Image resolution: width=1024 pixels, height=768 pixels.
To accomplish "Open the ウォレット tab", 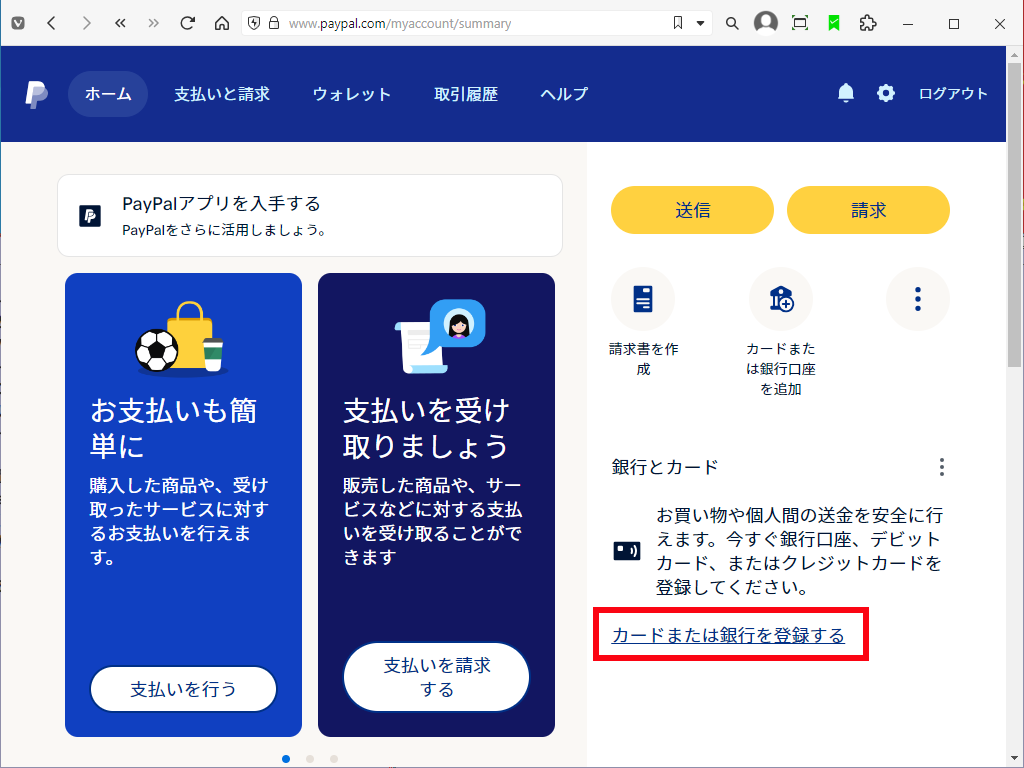I will point(351,94).
